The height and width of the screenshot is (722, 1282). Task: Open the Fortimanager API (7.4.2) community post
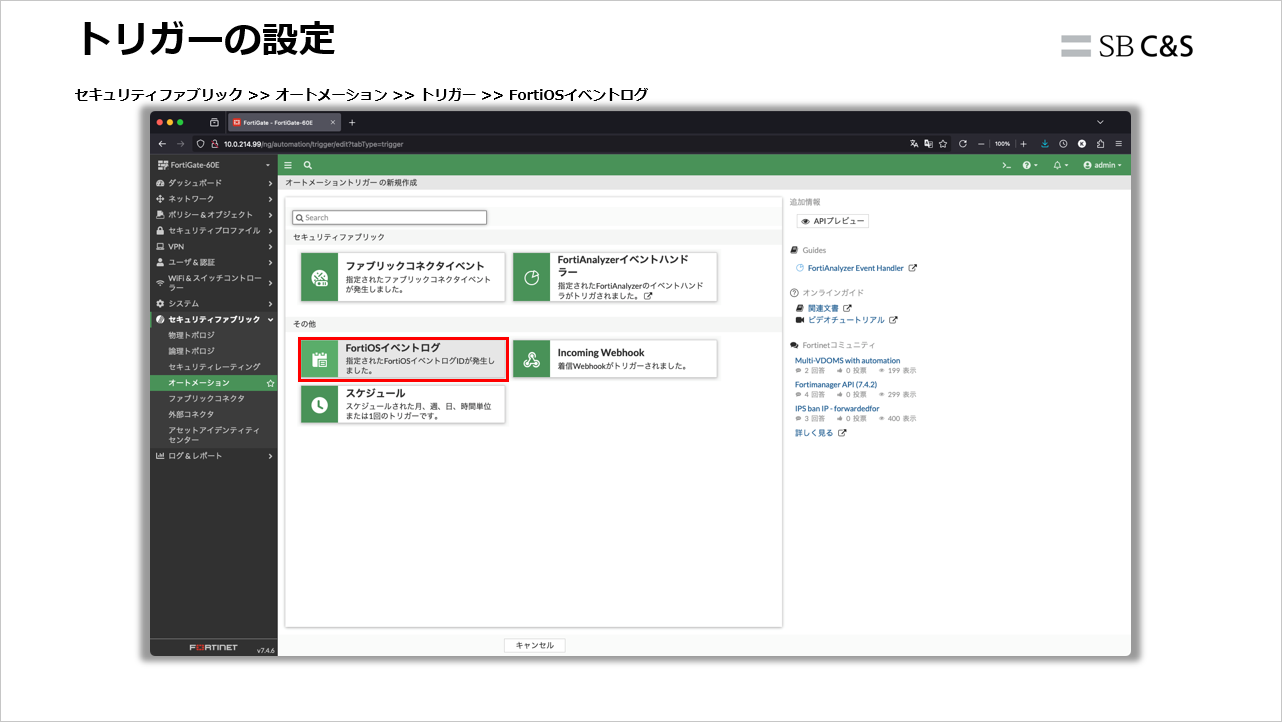point(835,384)
